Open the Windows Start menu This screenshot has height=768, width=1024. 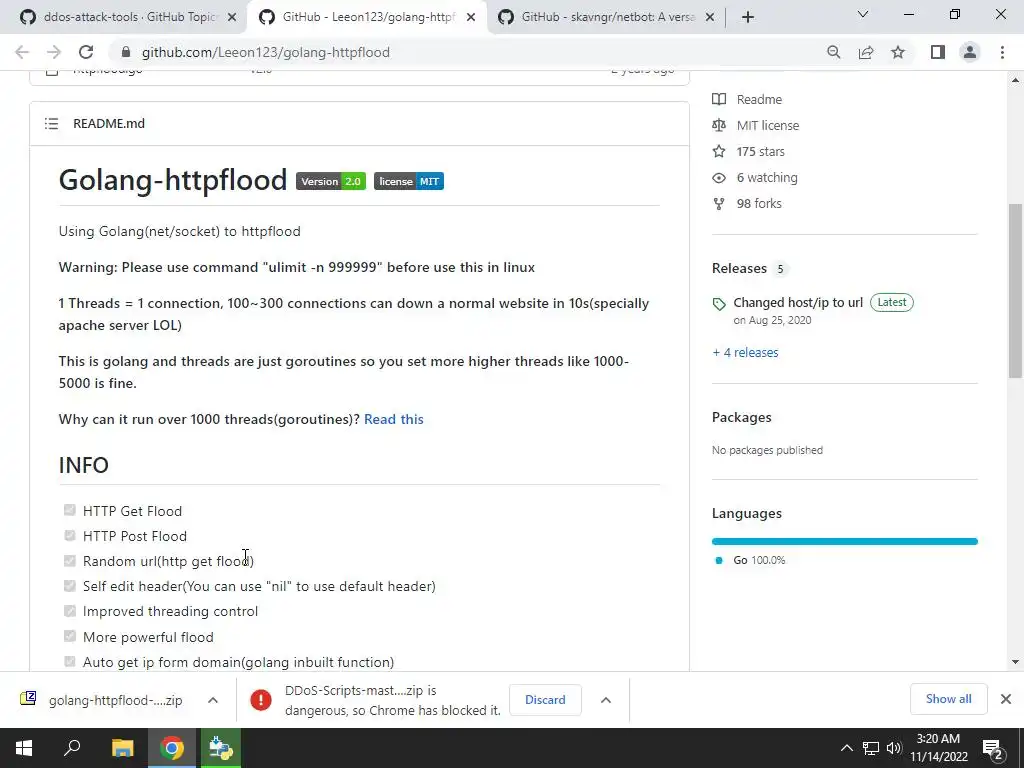[x=24, y=748]
